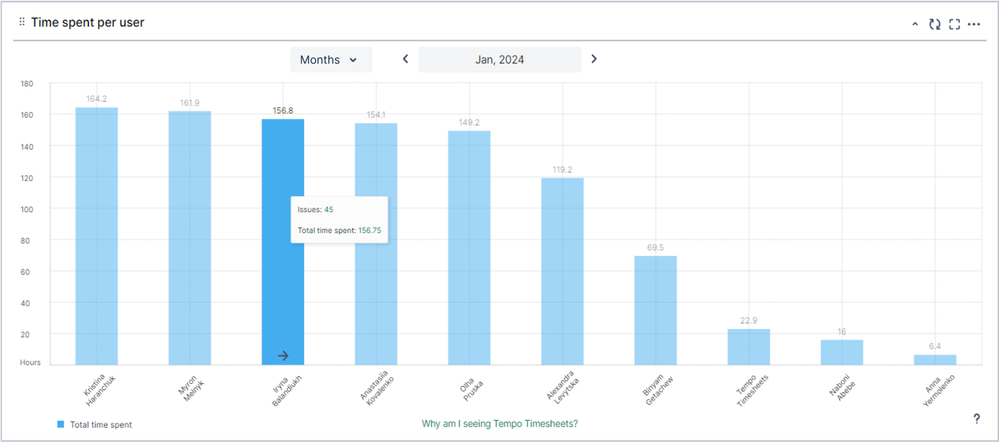Click the Time spent per user title
This screenshot has height=442, width=999.
88,22
